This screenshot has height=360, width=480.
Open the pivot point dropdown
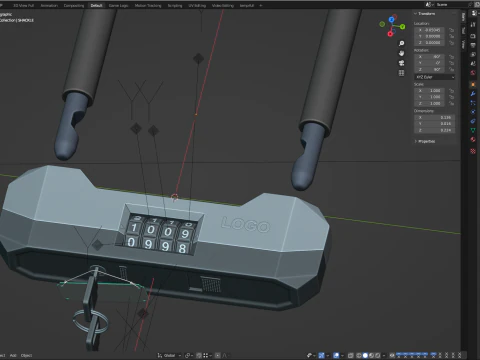(189, 355)
